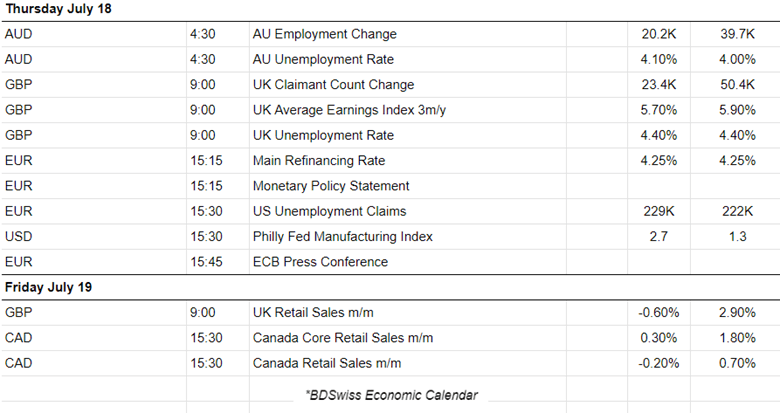This screenshot has height=413, width=780.
Task: Click the 39.7K value cell
Action: coord(733,34)
